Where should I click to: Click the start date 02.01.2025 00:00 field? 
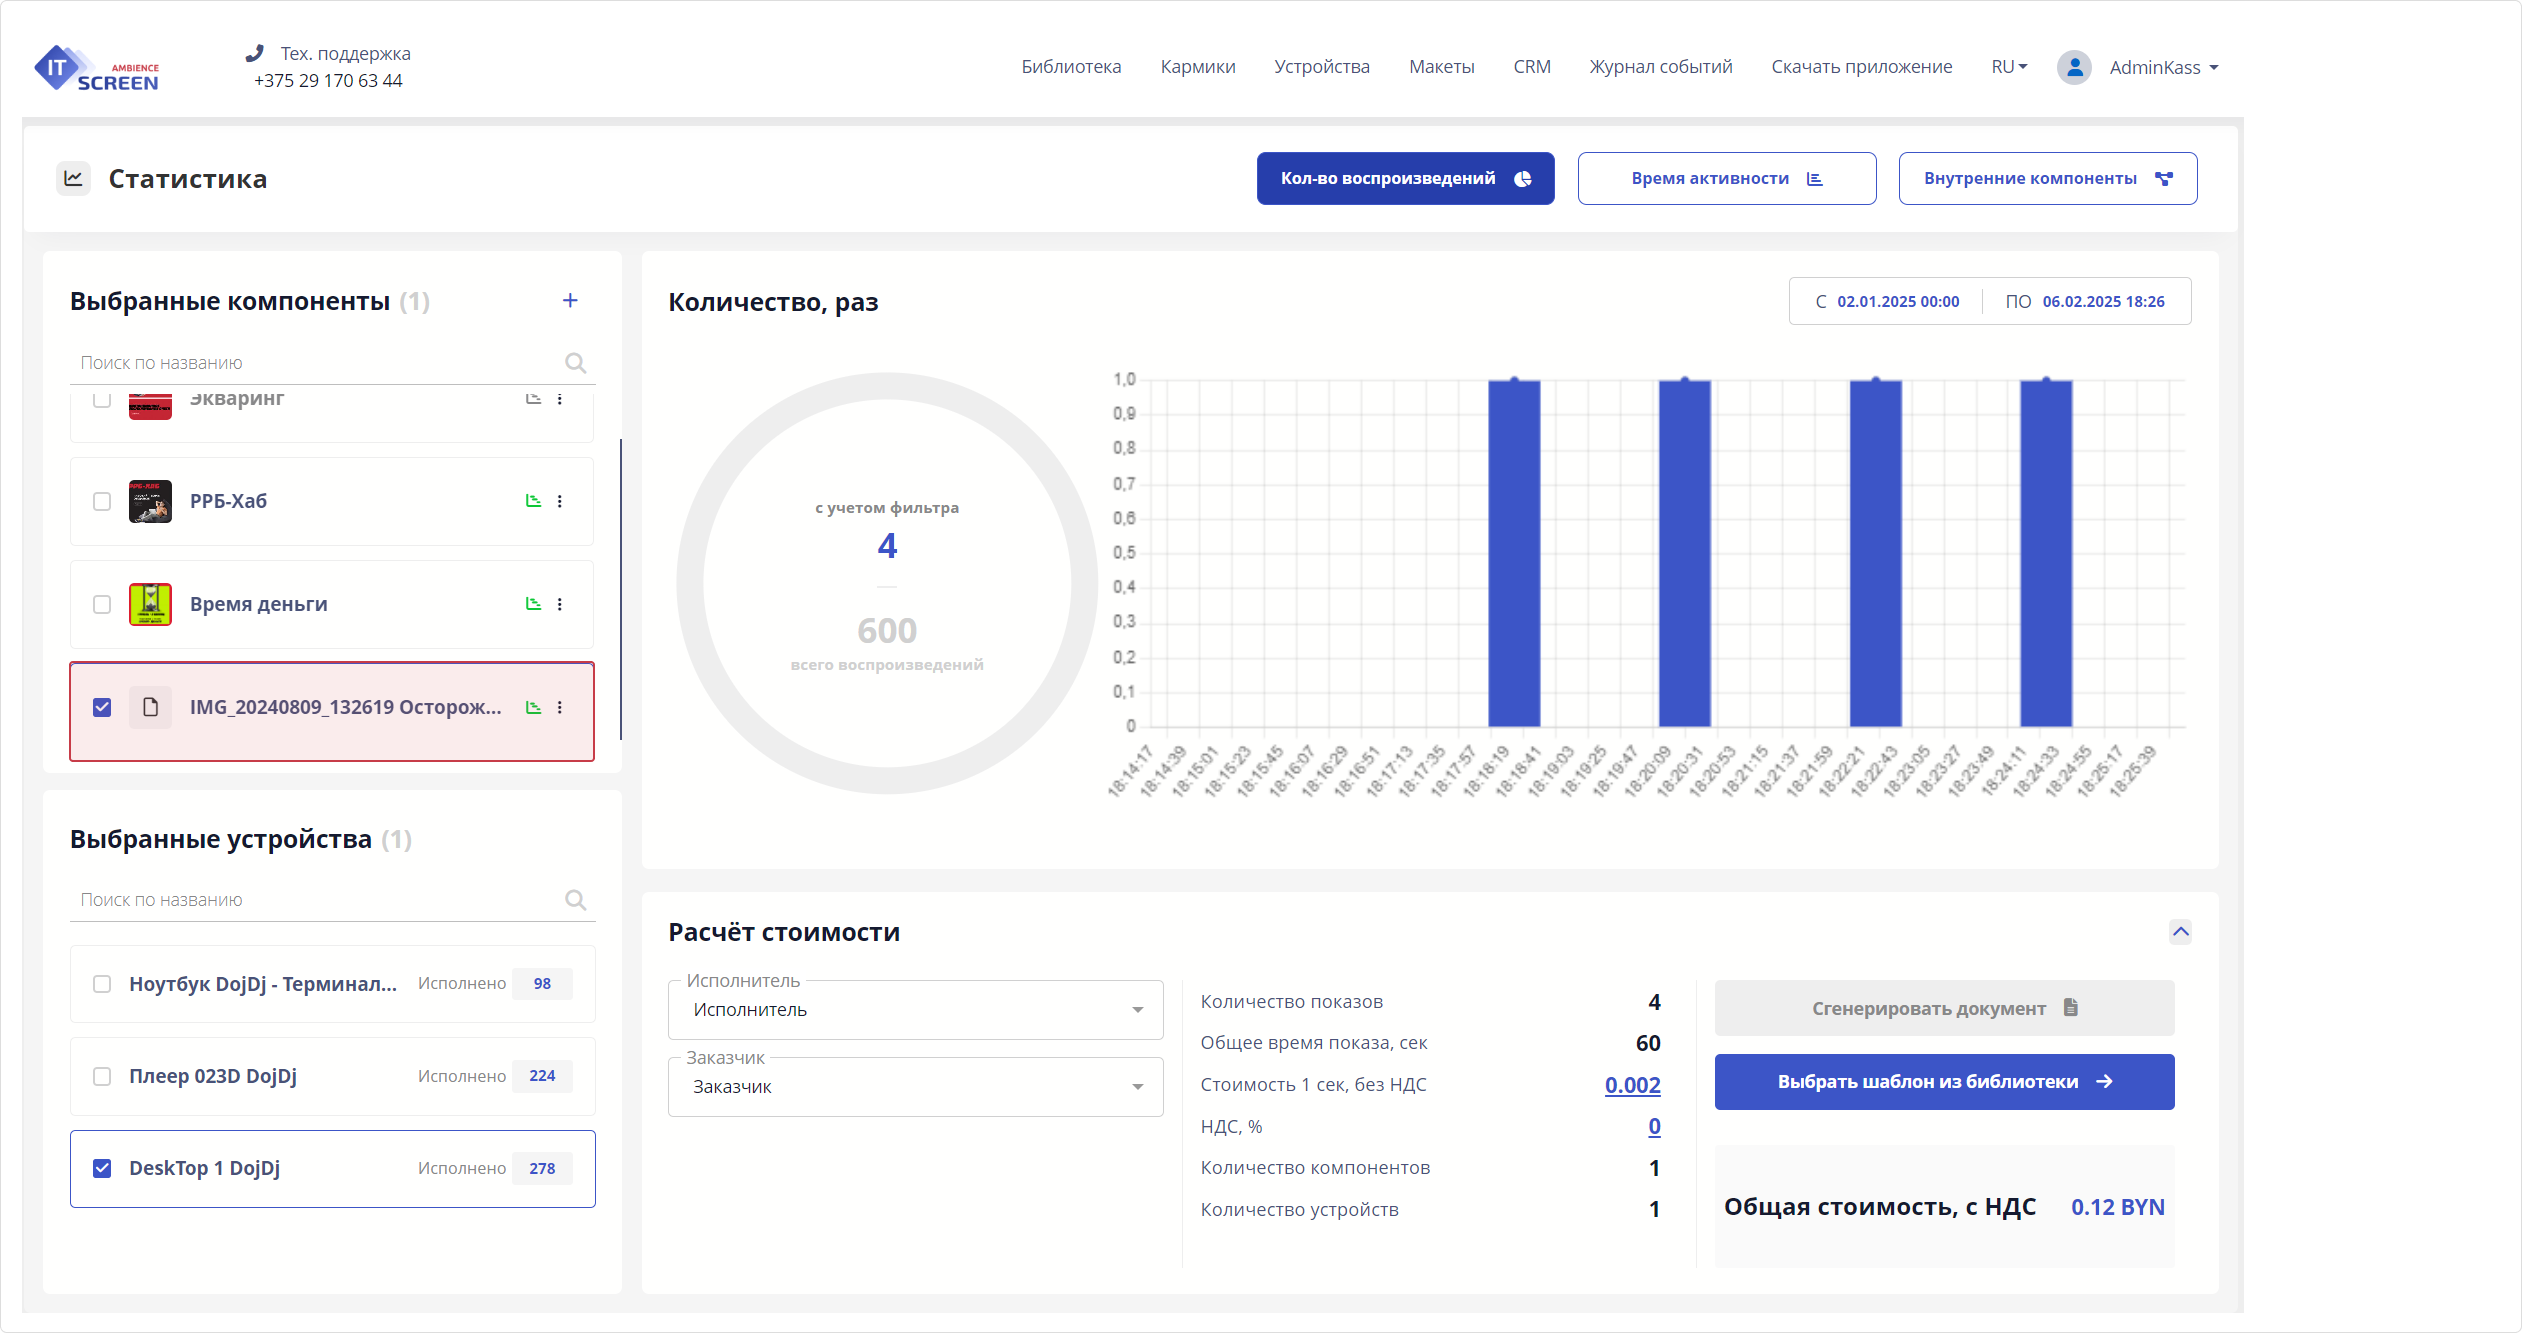coord(1897,302)
